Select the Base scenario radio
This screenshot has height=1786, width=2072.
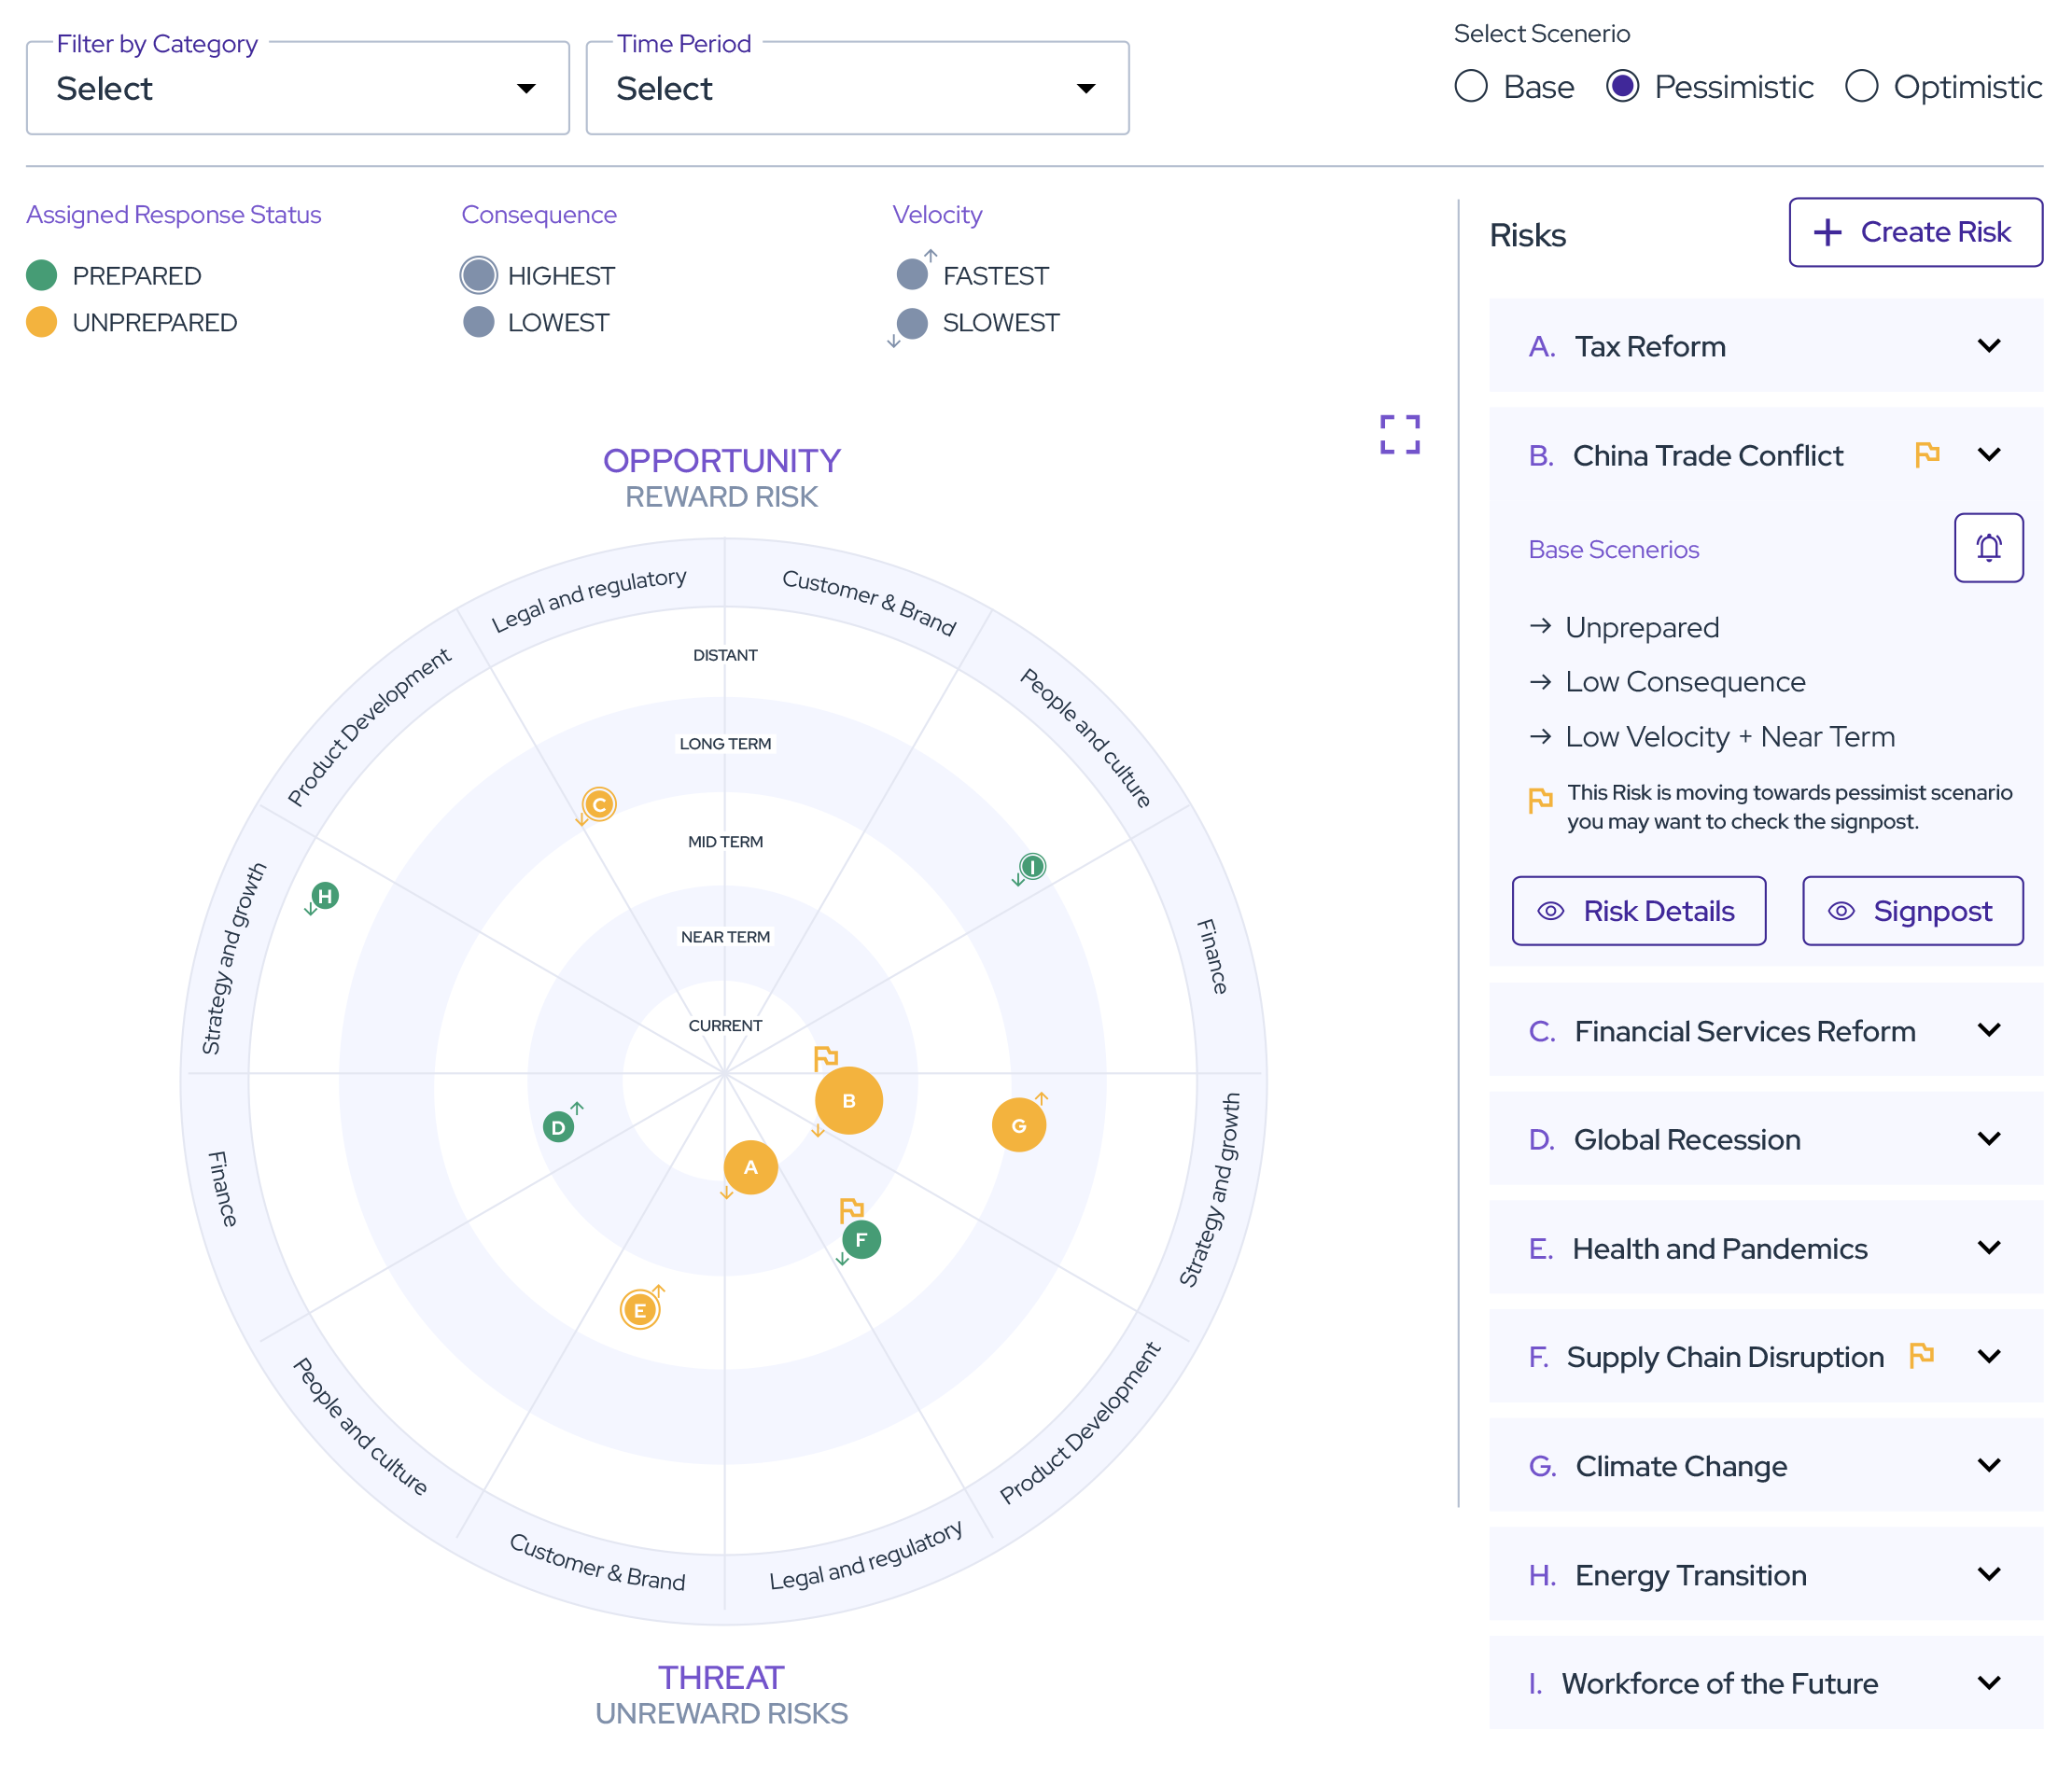[x=1470, y=87]
